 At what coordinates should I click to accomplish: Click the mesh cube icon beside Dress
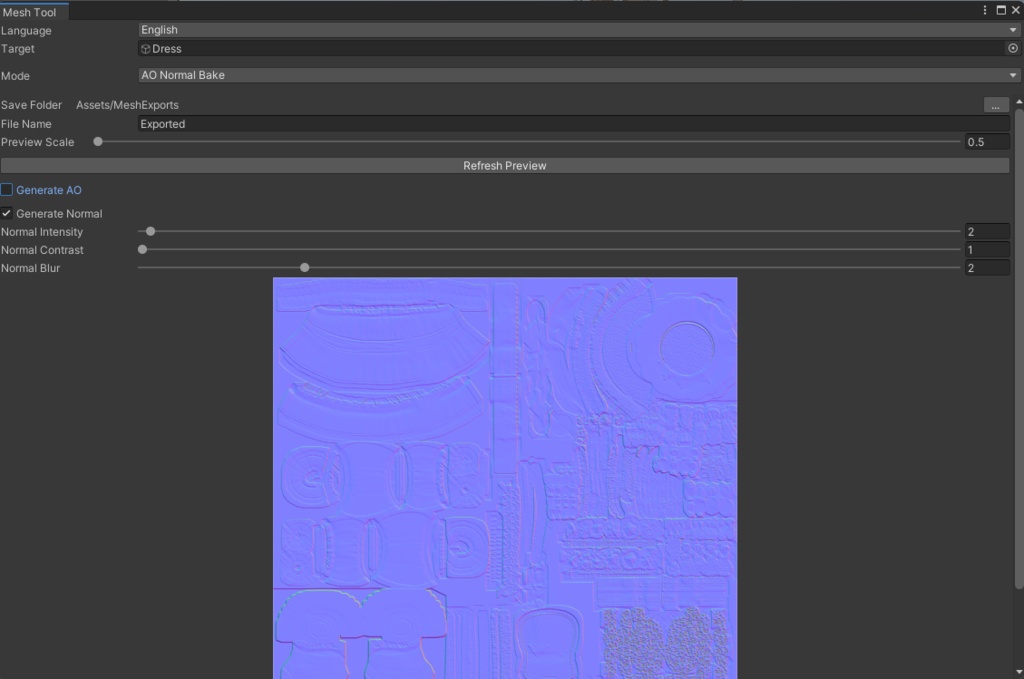146,48
